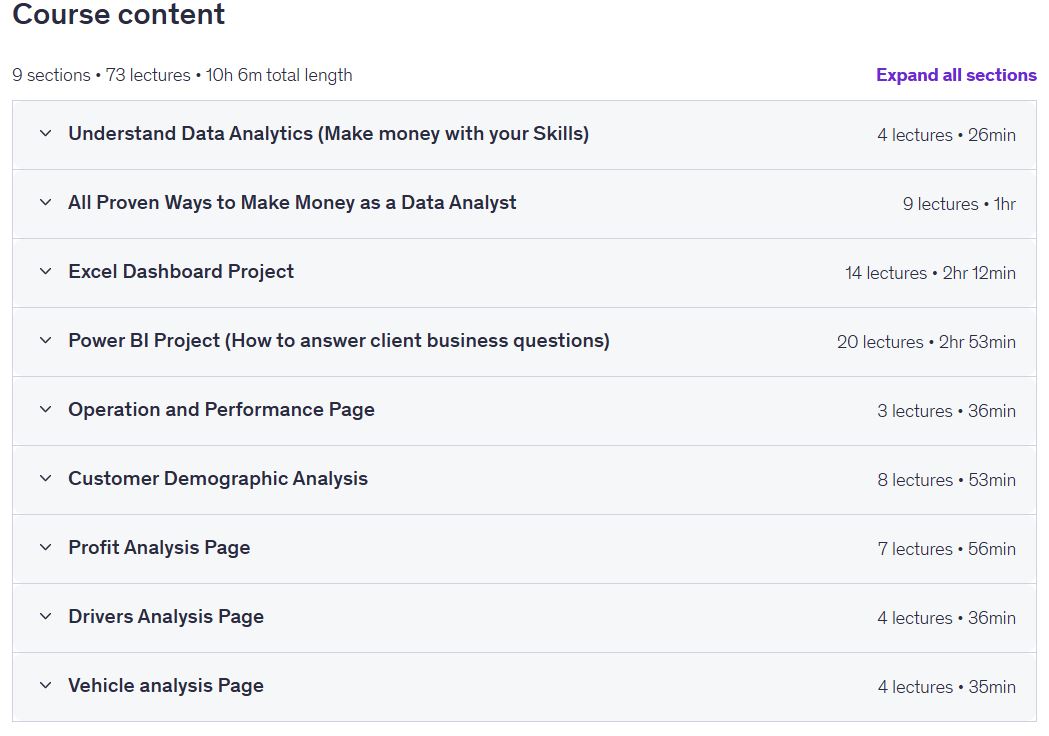Open All Proven Ways to Make Money title
1049x736 pixels.
point(292,203)
